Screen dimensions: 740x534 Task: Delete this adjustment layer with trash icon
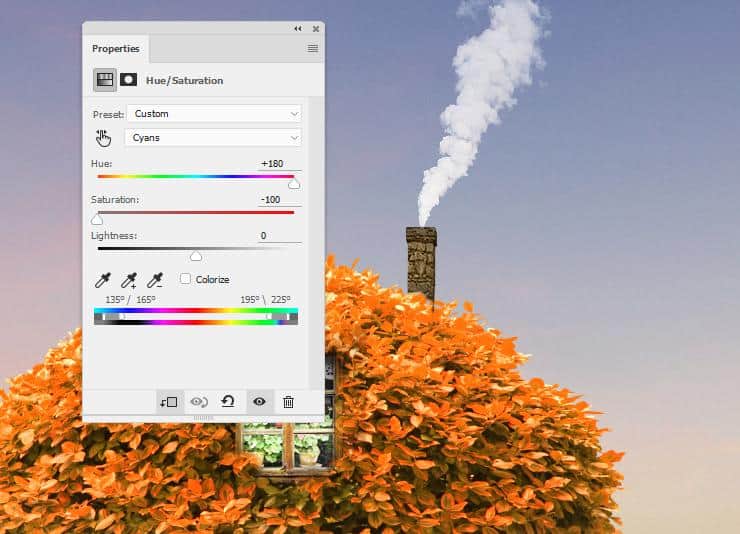click(x=288, y=402)
